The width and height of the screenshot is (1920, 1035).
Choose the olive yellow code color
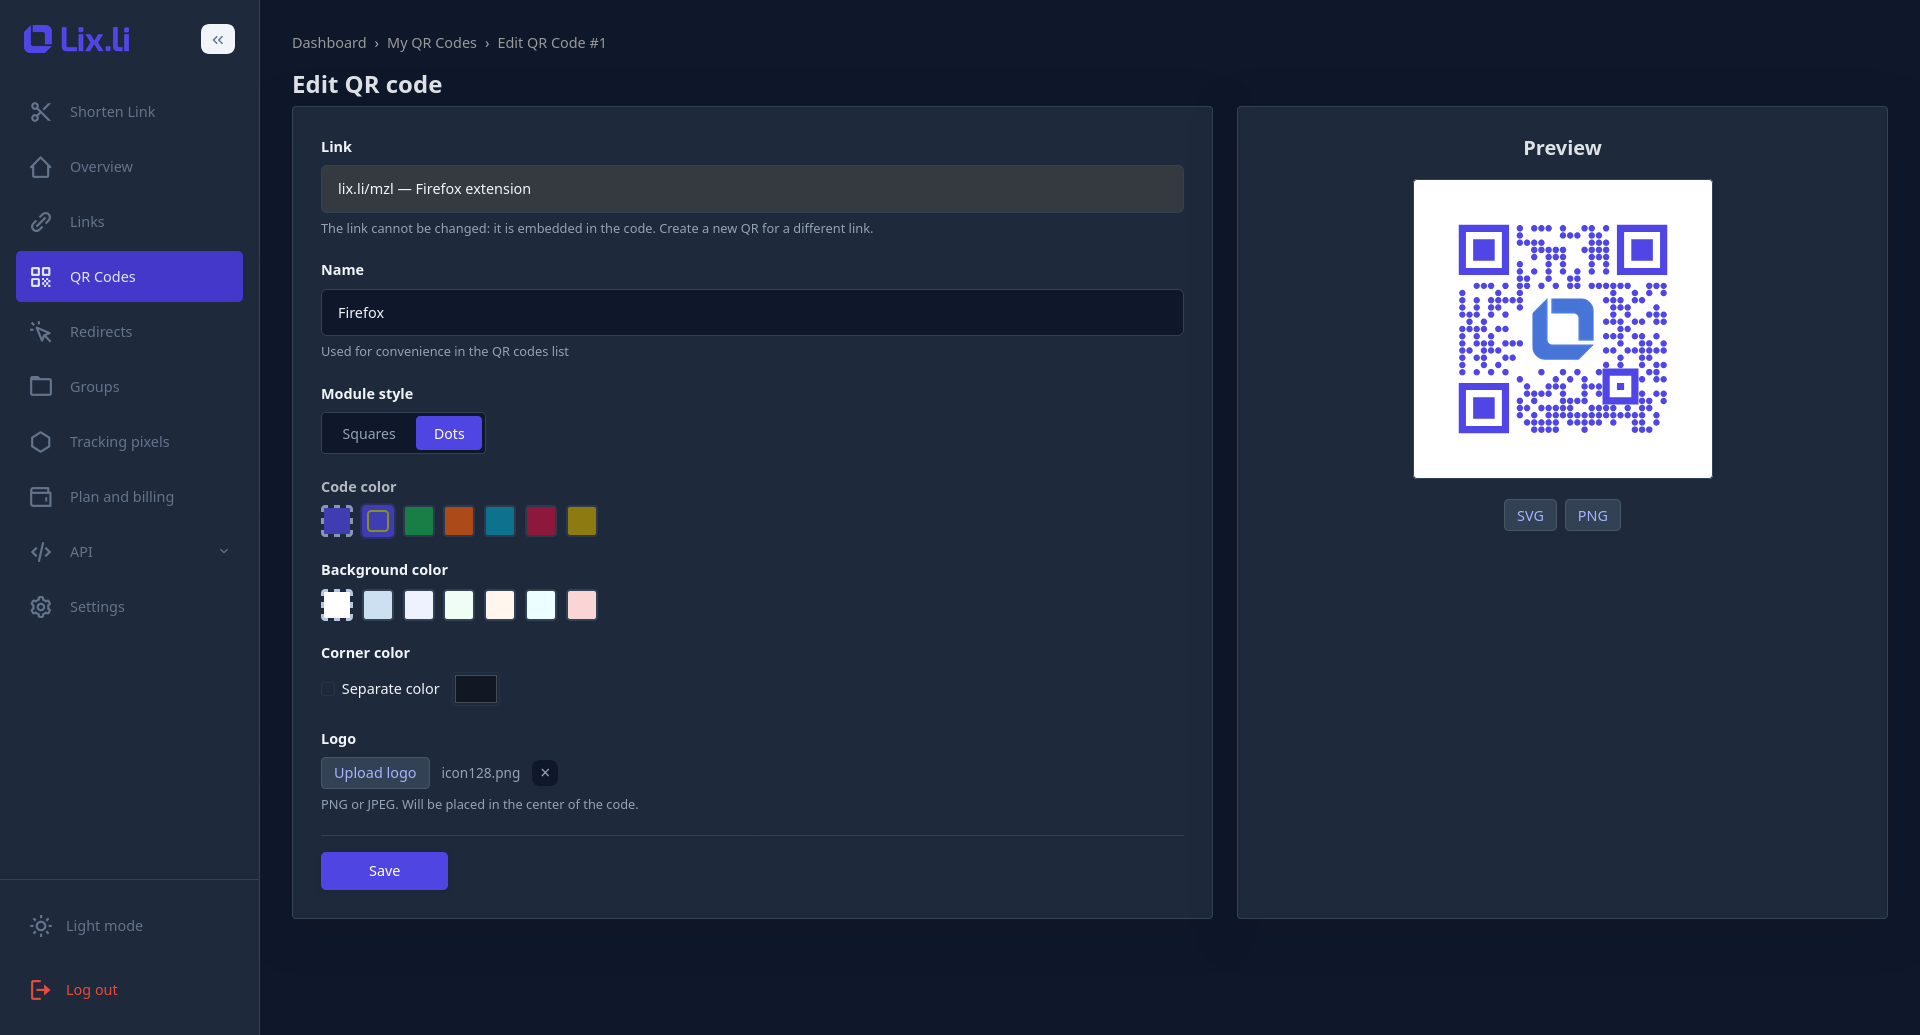click(582, 521)
